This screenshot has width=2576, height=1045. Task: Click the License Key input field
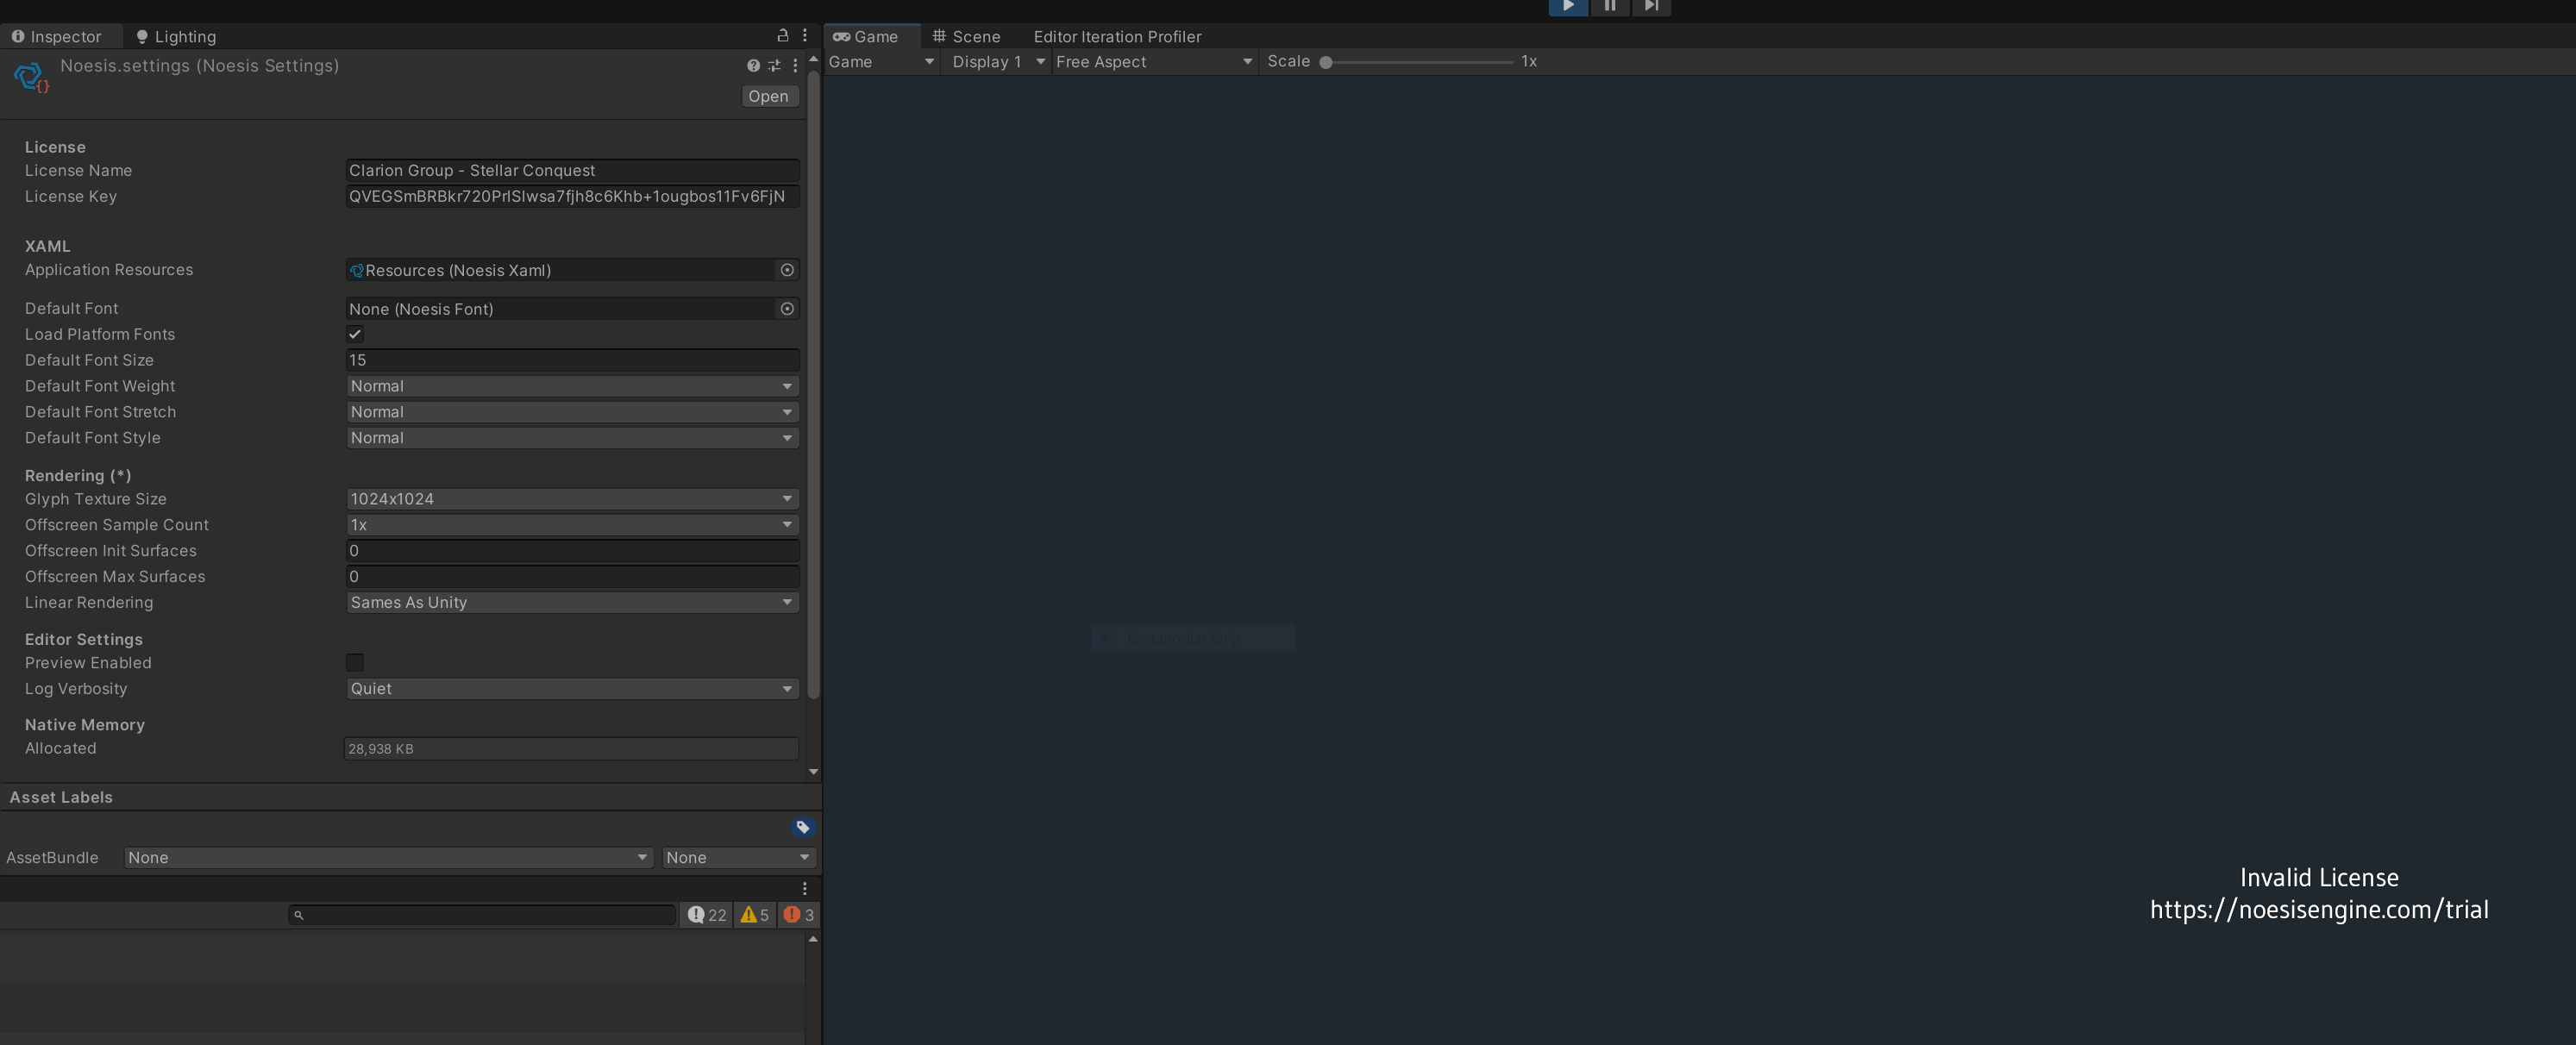[x=572, y=197]
